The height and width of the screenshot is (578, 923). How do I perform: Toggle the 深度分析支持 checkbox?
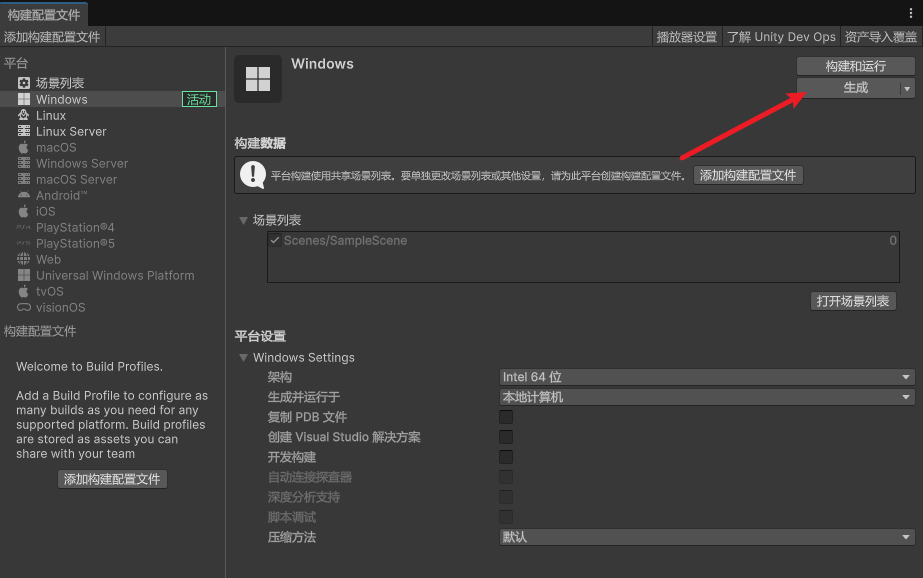click(506, 497)
